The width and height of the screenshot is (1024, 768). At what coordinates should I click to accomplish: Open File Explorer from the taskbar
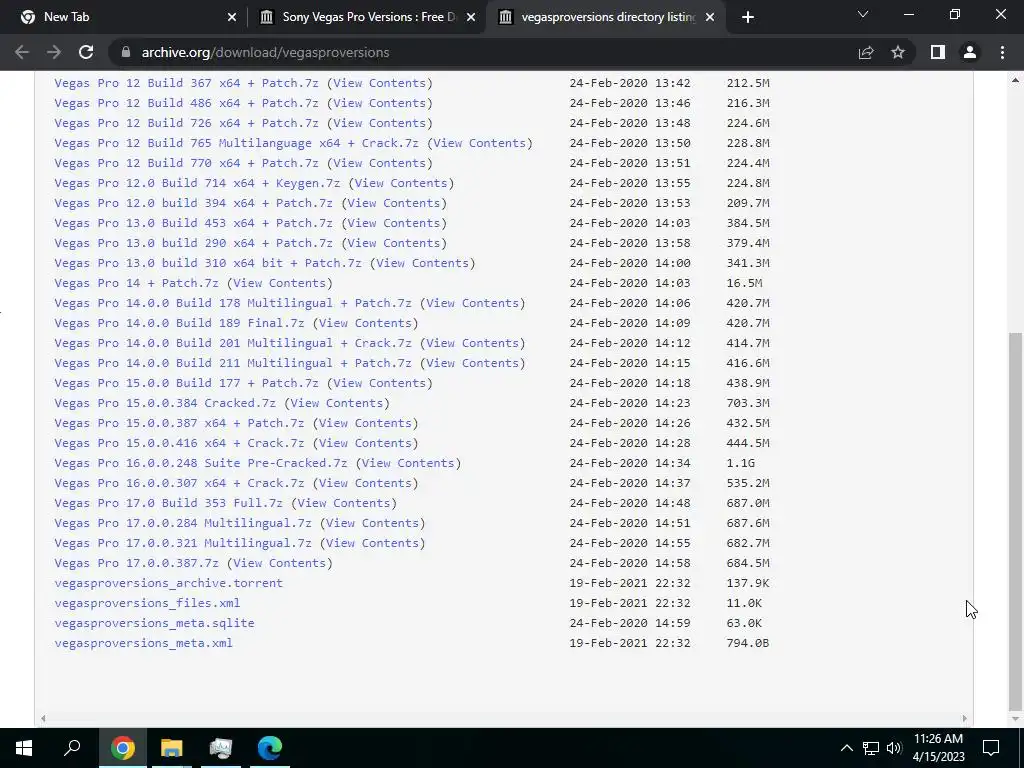tap(172, 748)
